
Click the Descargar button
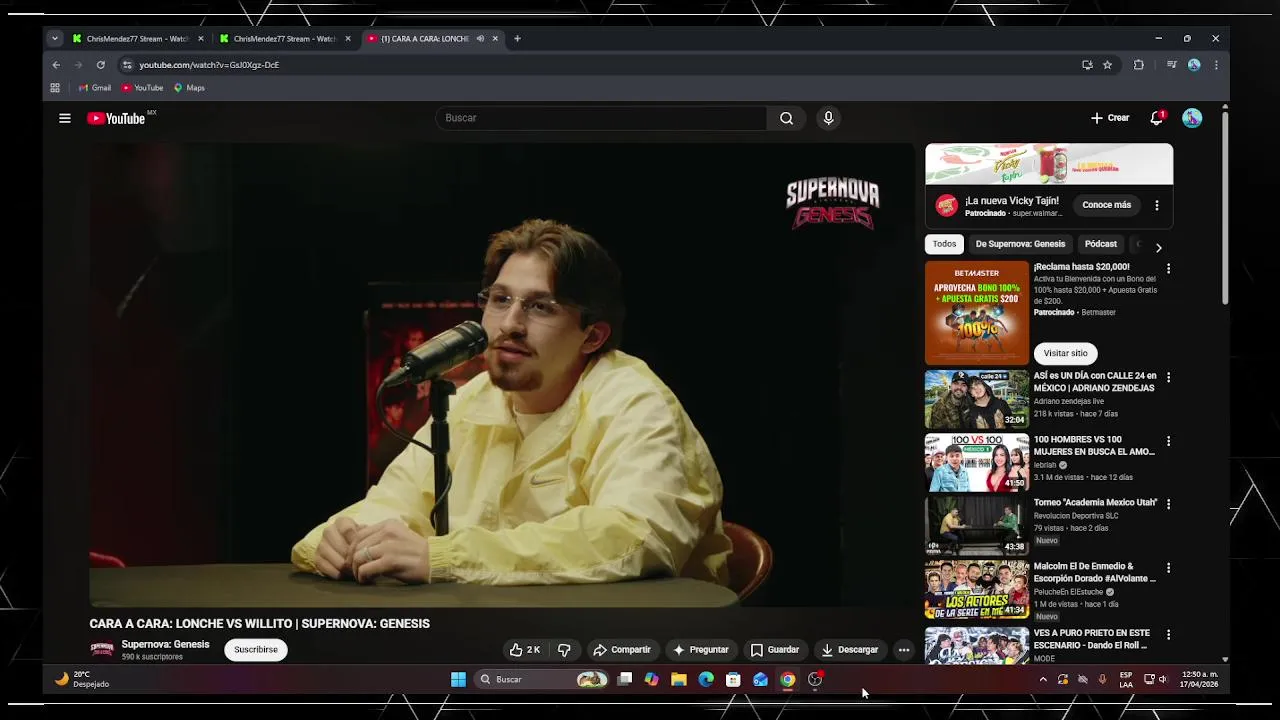tap(849, 650)
